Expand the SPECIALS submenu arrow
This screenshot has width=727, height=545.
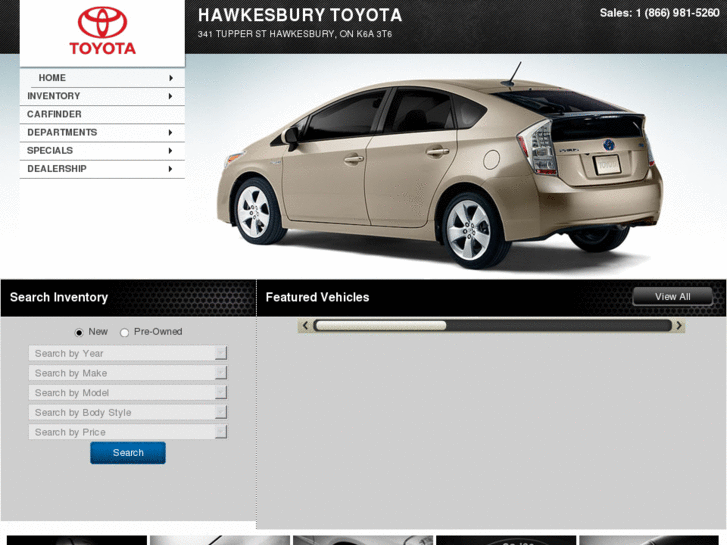[x=171, y=151]
